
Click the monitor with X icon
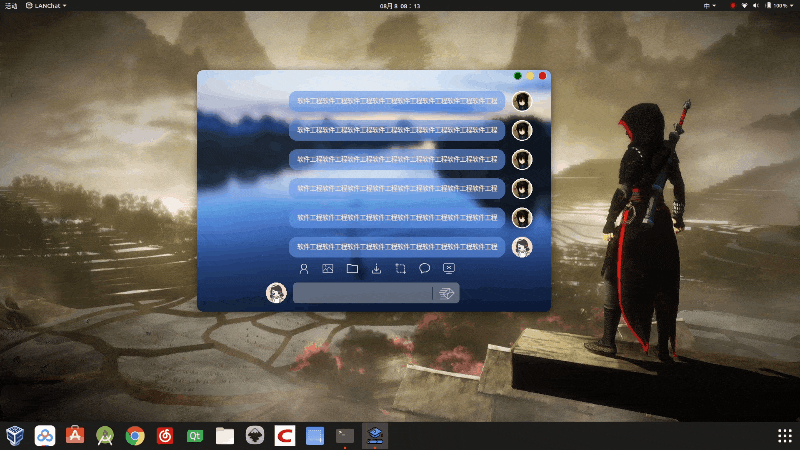448,268
